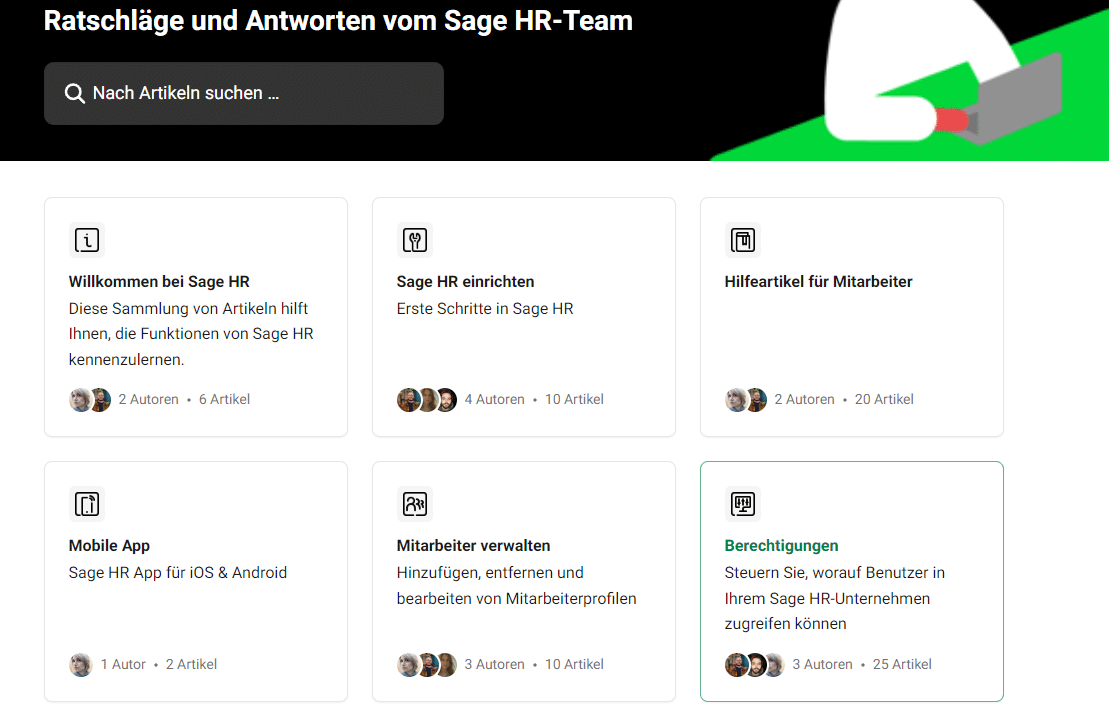Click author avatars on Sage HR einrichten card

pos(427,400)
